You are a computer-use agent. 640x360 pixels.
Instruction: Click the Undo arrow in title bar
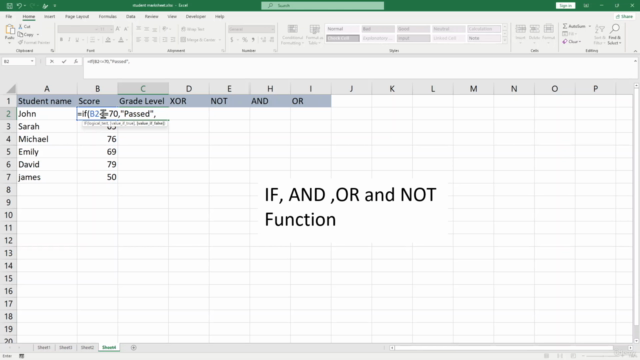click(x=19, y=6)
